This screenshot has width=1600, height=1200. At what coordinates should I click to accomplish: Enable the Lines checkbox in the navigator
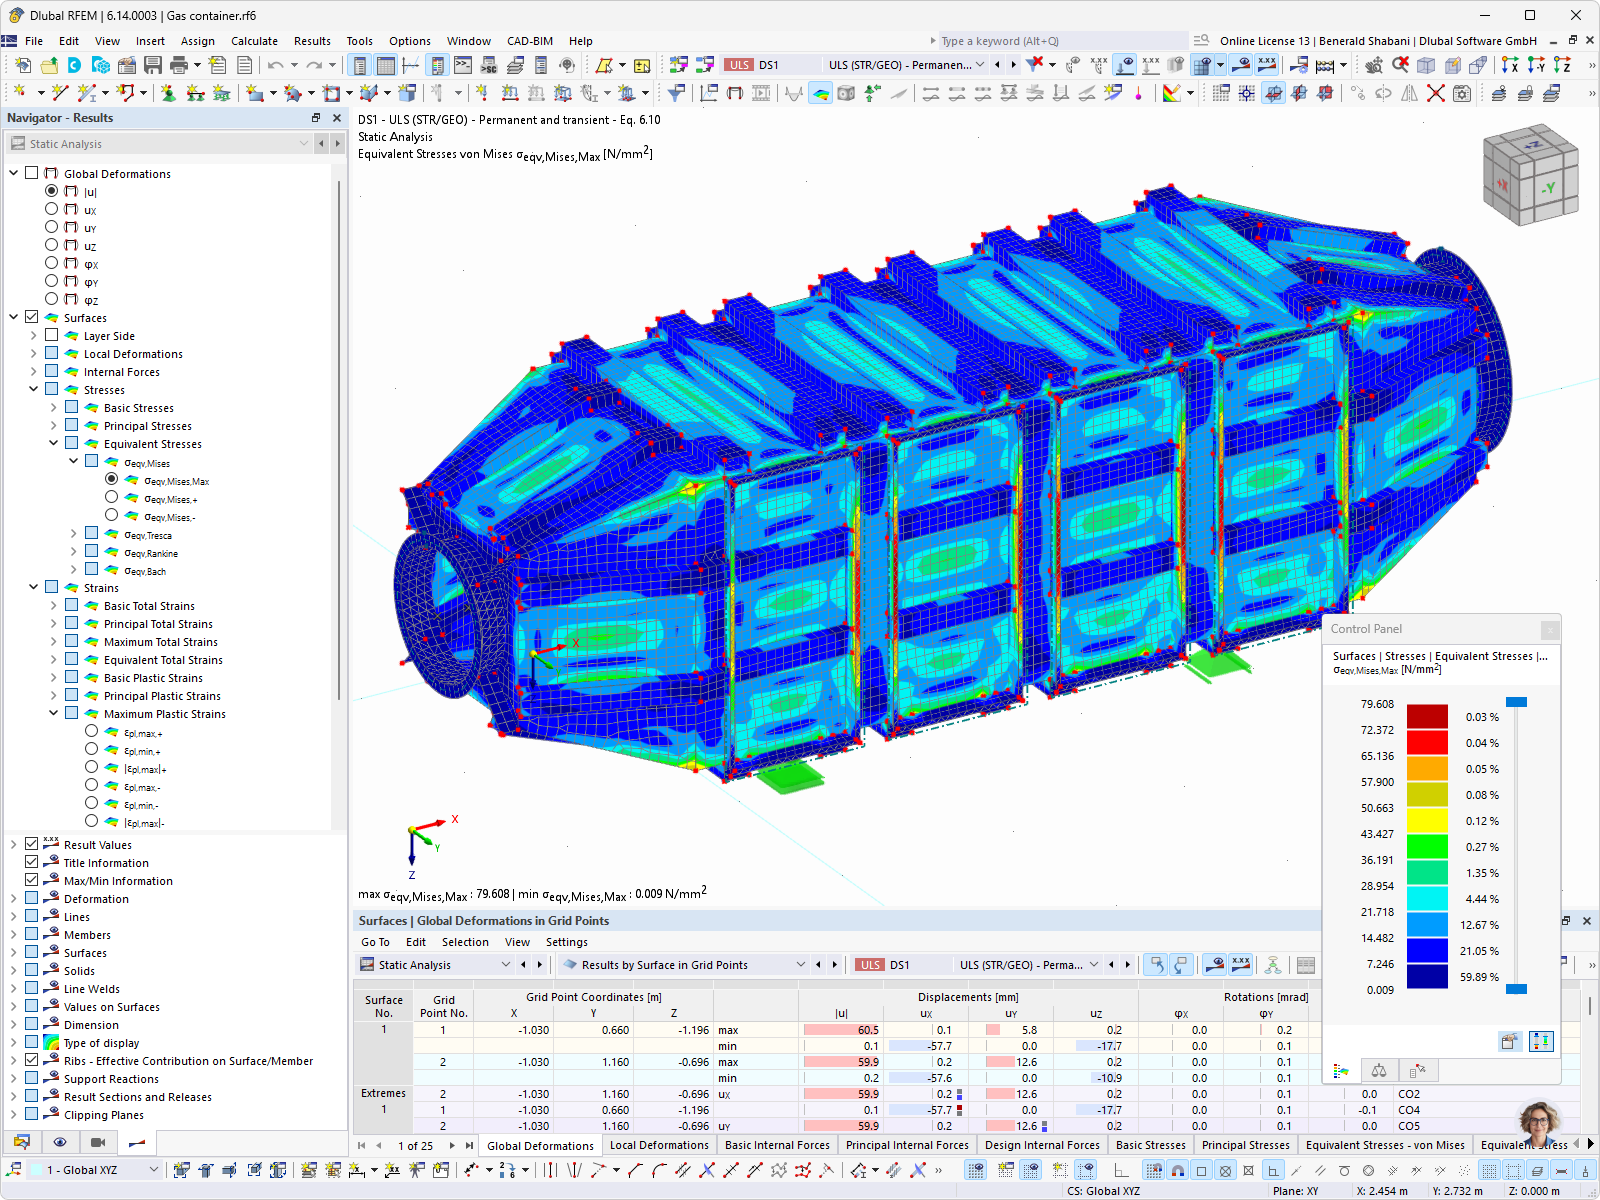pyautogui.click(x=33, y=916)
